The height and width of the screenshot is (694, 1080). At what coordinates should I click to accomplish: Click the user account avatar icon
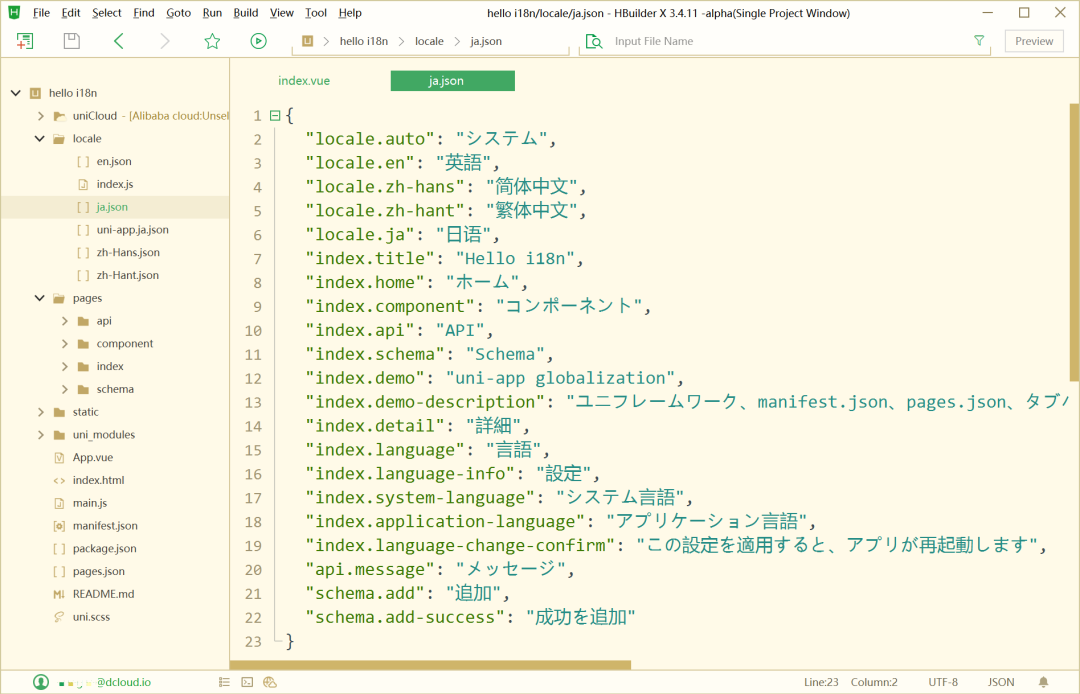[41, 682]
